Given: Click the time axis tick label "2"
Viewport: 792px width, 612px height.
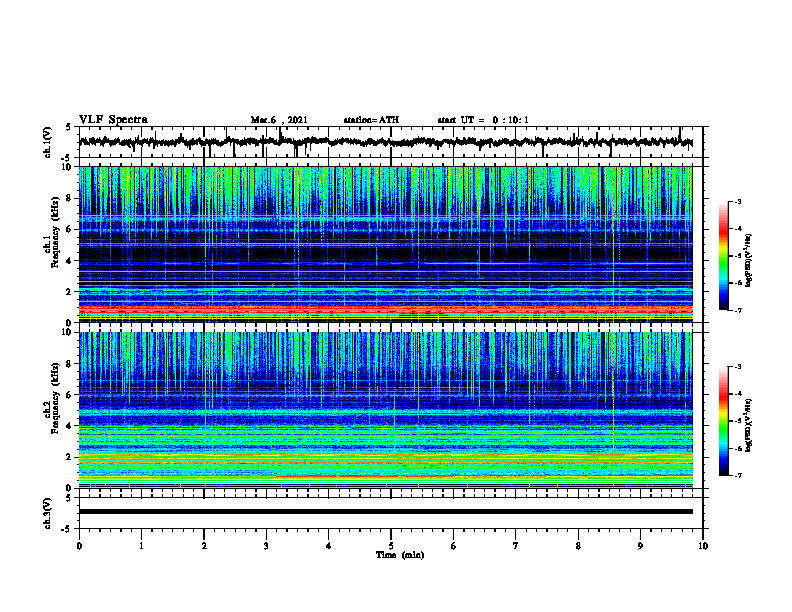Looking at the screenshot, I should (204, 546).
